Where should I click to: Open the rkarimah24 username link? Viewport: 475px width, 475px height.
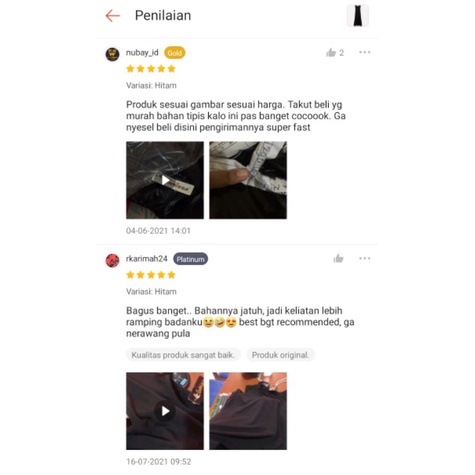coord(147,259)
